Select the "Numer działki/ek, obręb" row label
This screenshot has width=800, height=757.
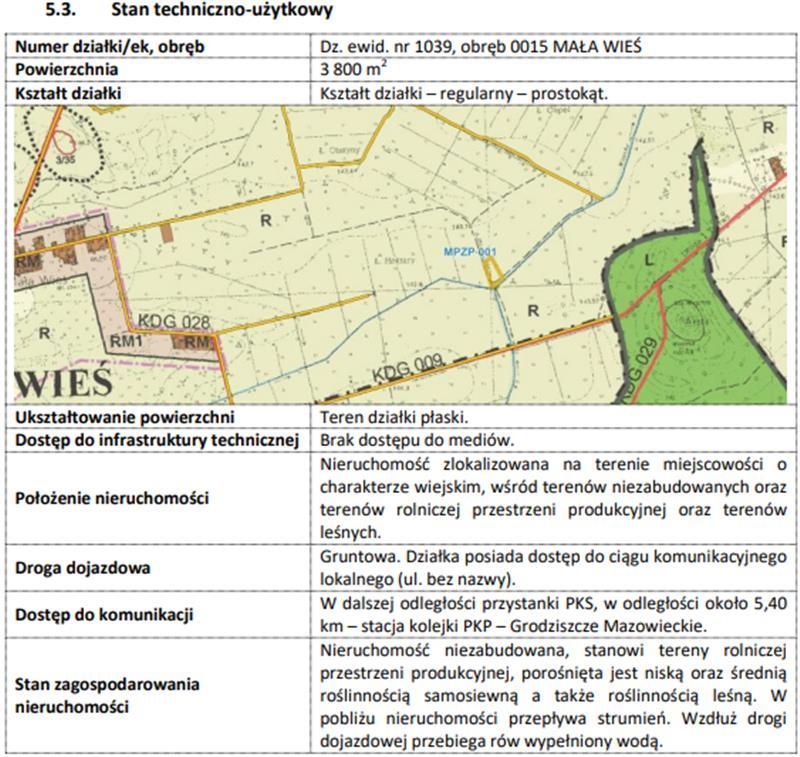(x=110, y=46)
